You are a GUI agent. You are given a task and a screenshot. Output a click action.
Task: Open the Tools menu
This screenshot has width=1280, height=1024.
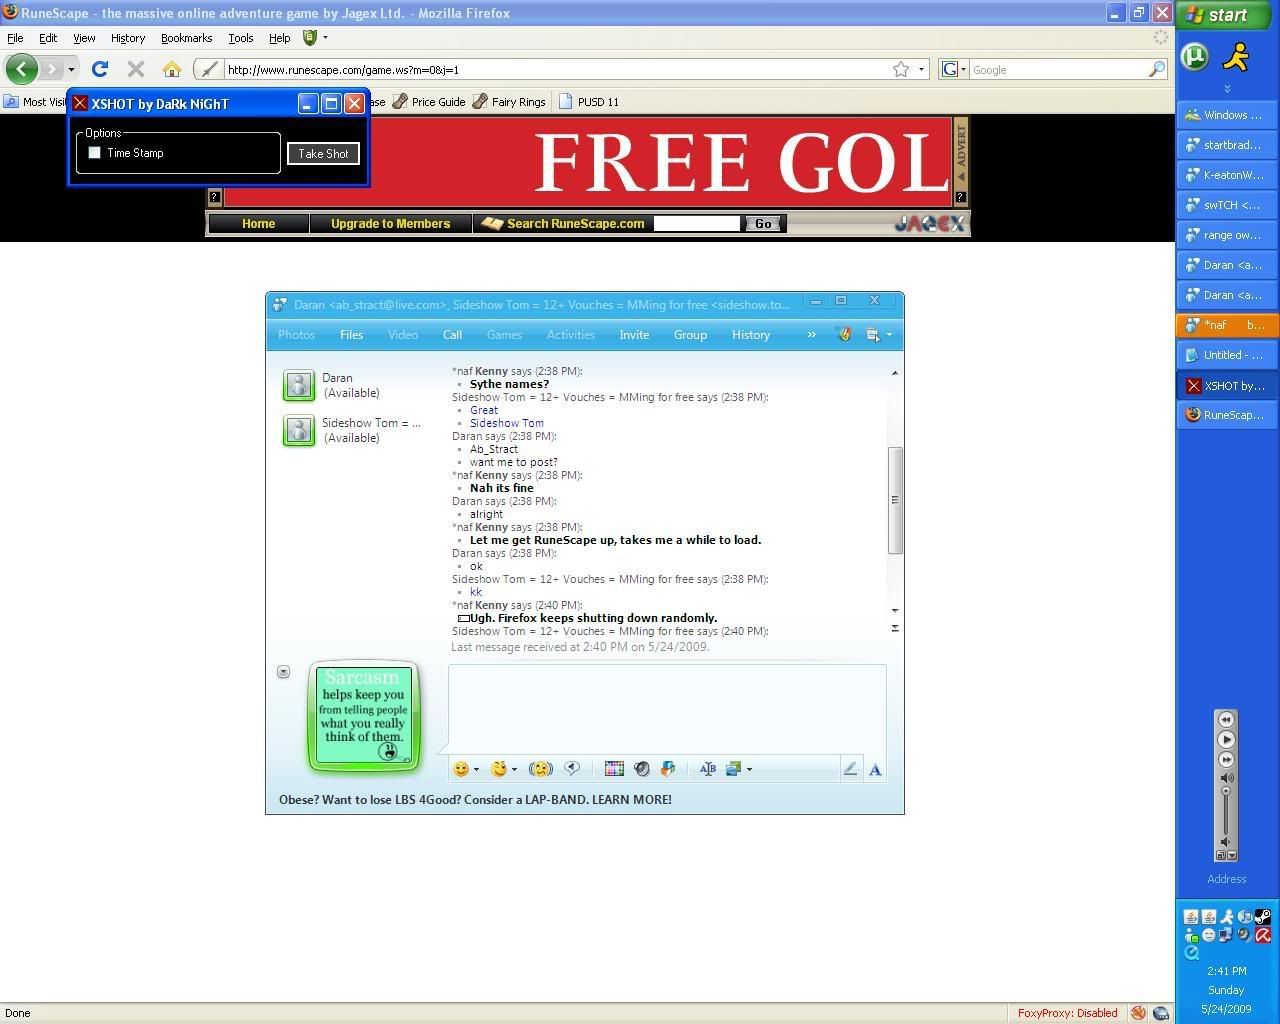point(241,38)
